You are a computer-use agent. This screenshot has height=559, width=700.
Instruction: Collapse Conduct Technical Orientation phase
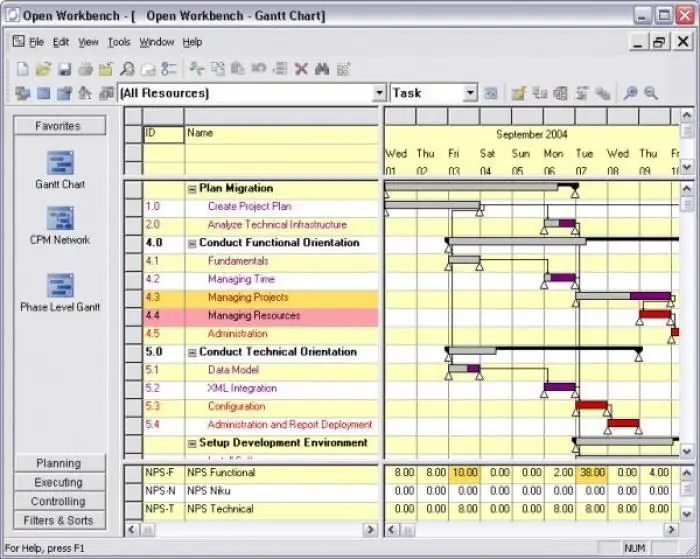point(192,353)
